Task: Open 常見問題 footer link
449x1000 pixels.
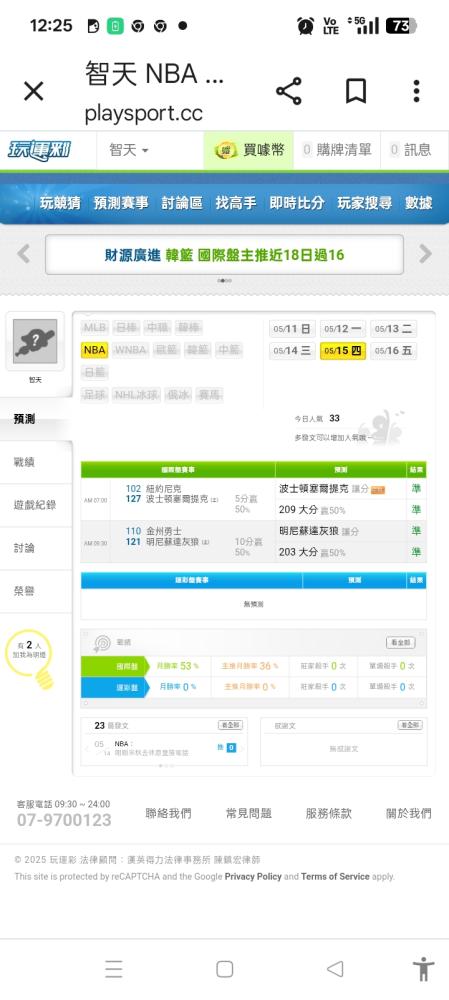Action: pos(249,813)
